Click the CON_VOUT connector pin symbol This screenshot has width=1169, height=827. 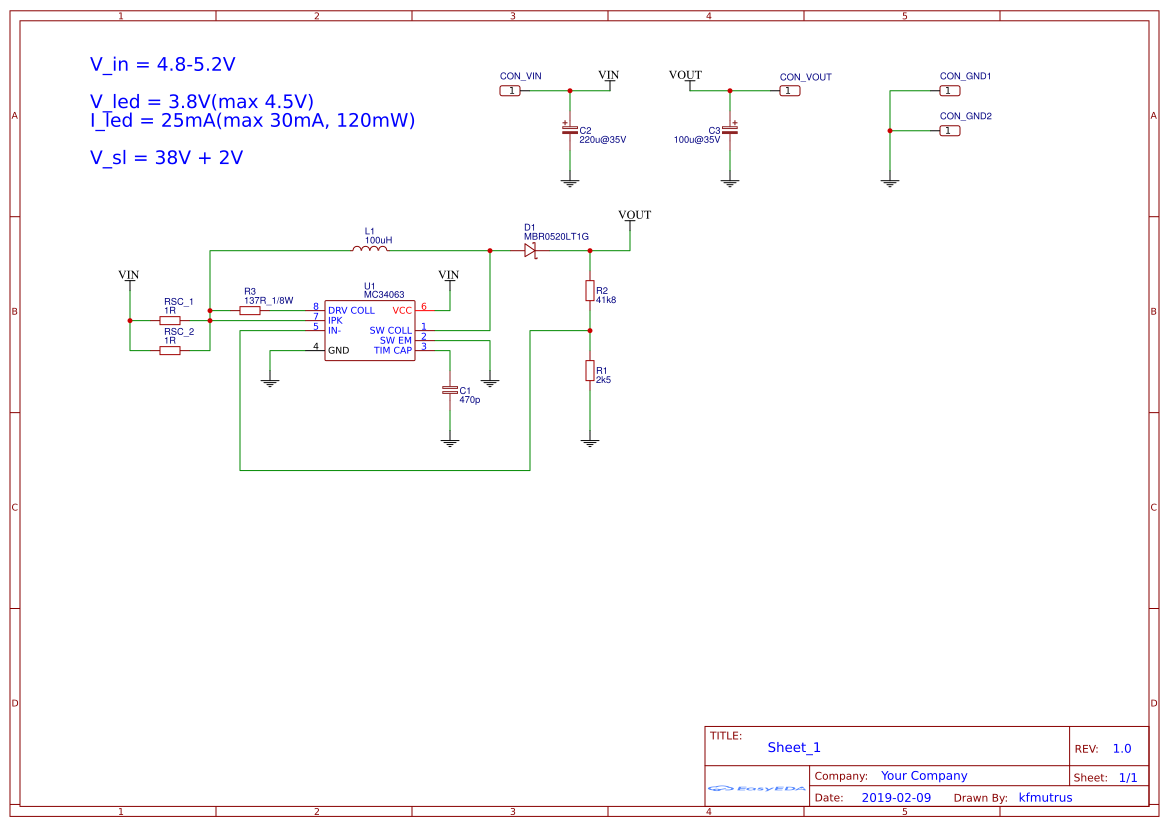click(790, 91)
